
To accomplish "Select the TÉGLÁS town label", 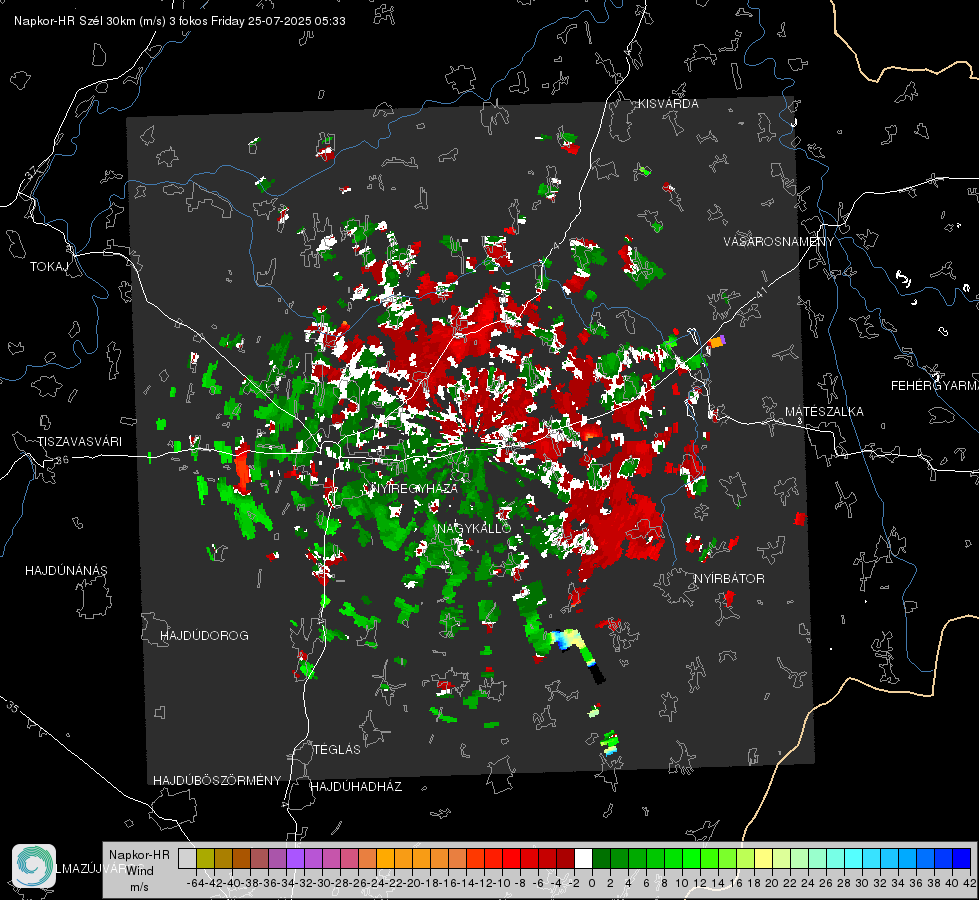I will (337, 750).
